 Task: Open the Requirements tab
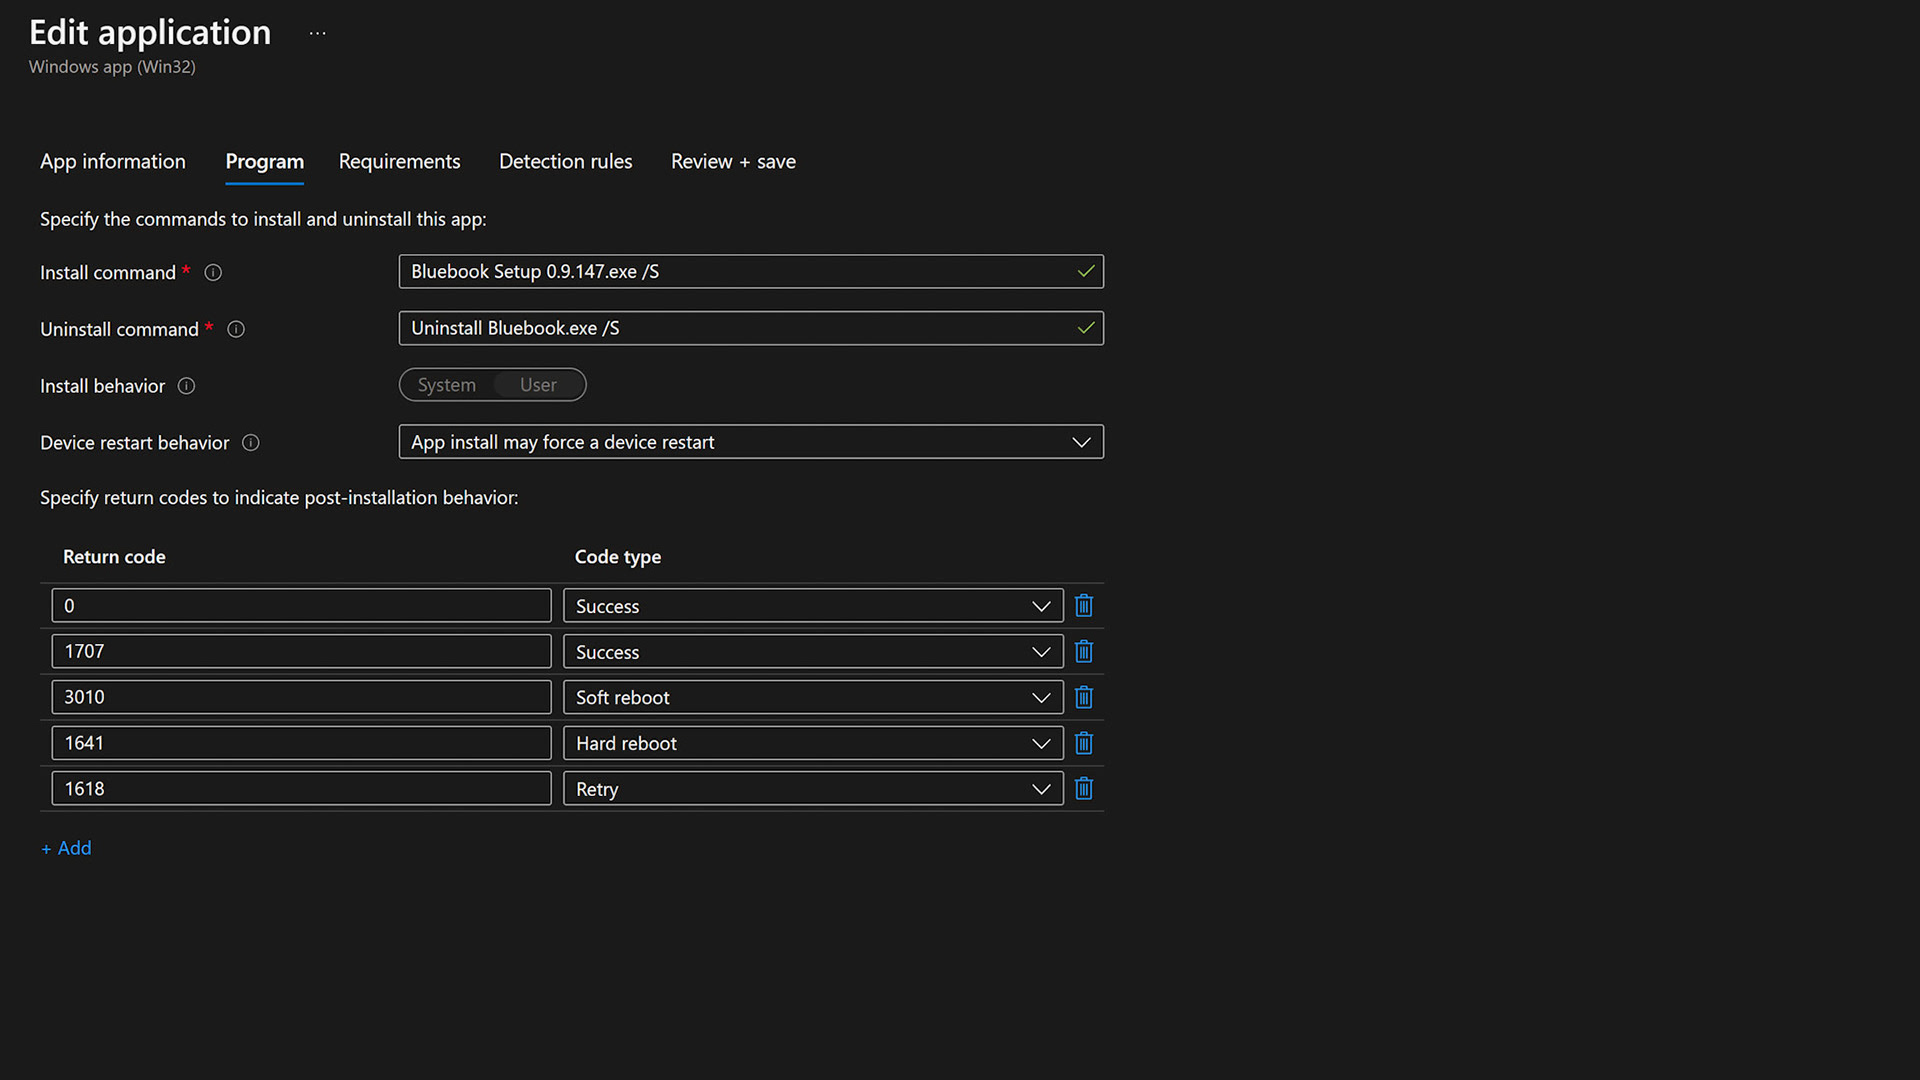point(399,162)
